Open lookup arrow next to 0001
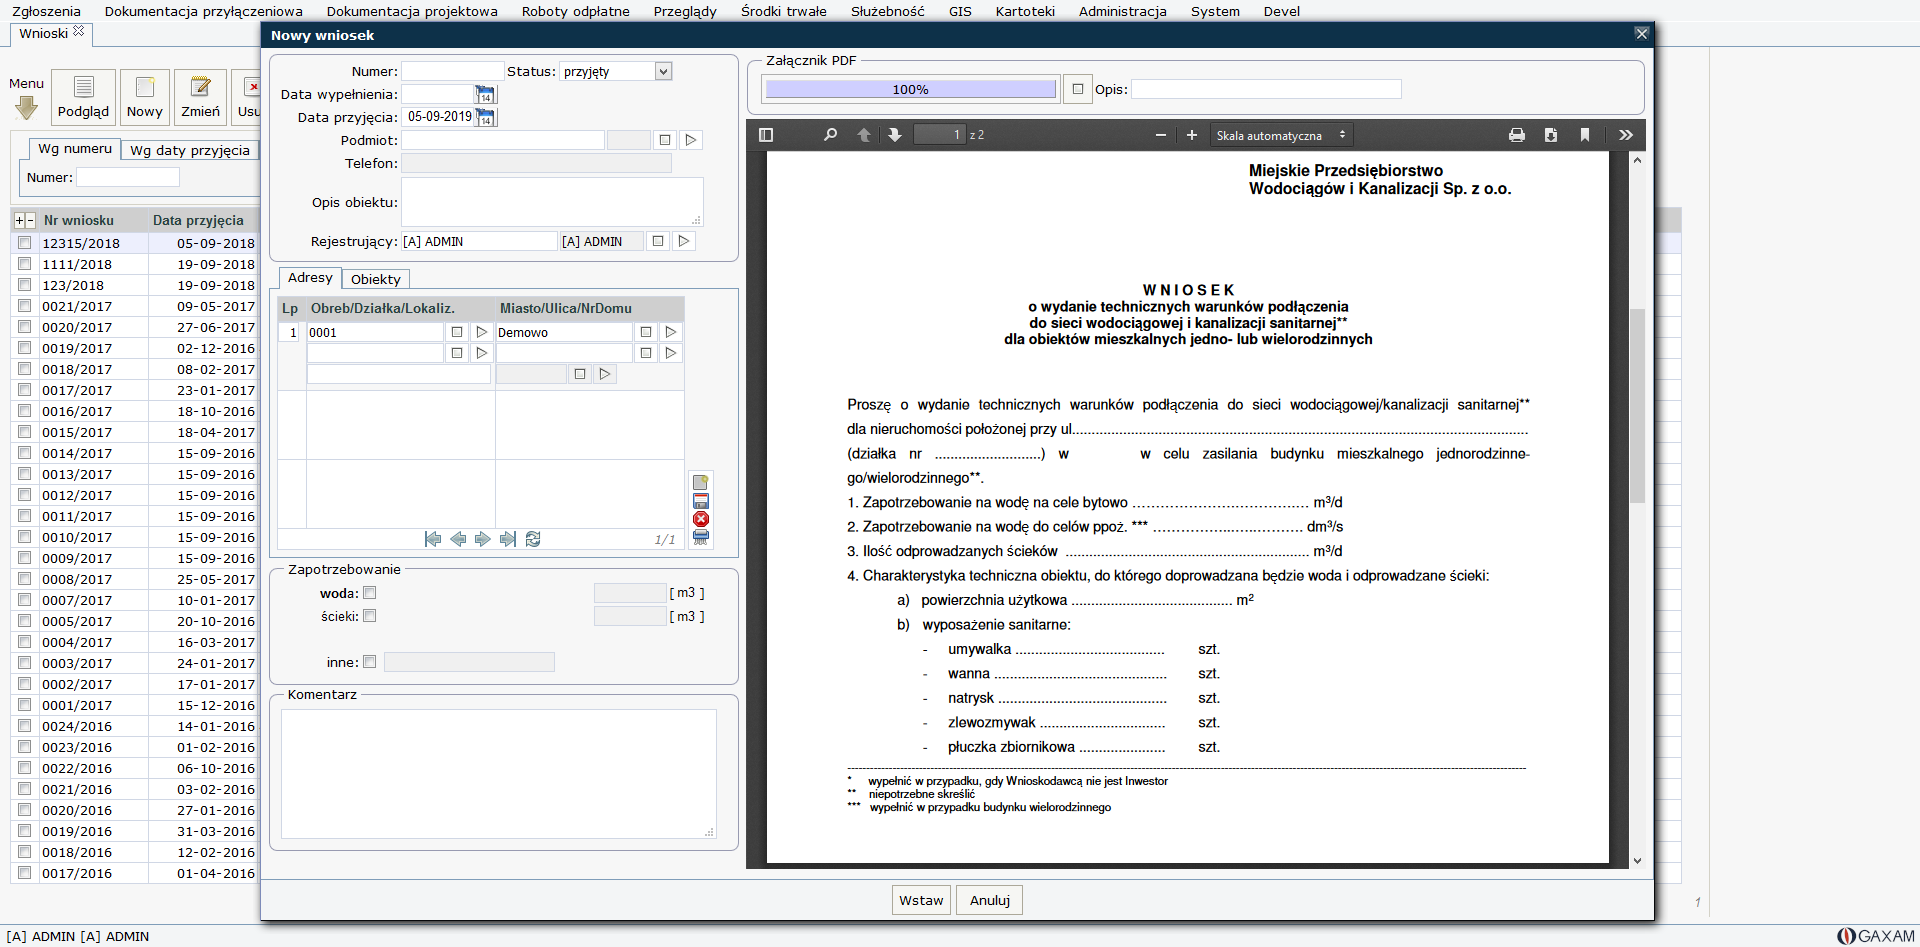This screenshot has width=1920, height=947. (x=482, y=332)
